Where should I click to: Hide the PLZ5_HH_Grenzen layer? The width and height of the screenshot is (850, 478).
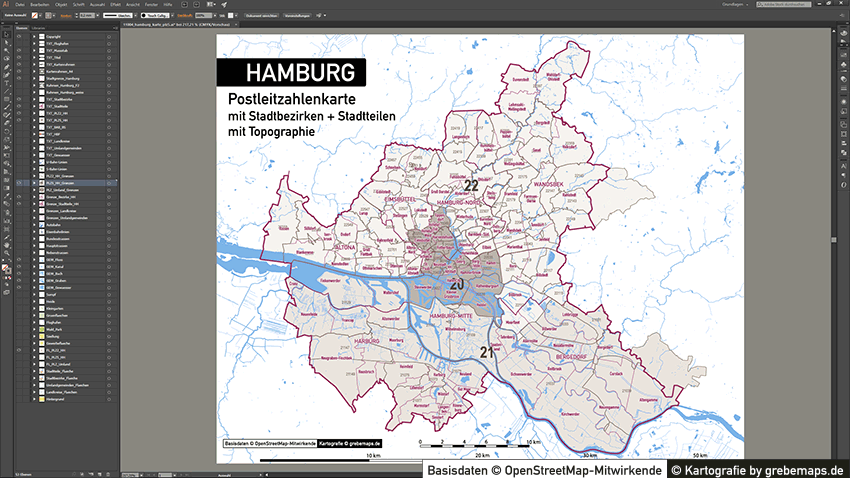[x=19, y=183]
